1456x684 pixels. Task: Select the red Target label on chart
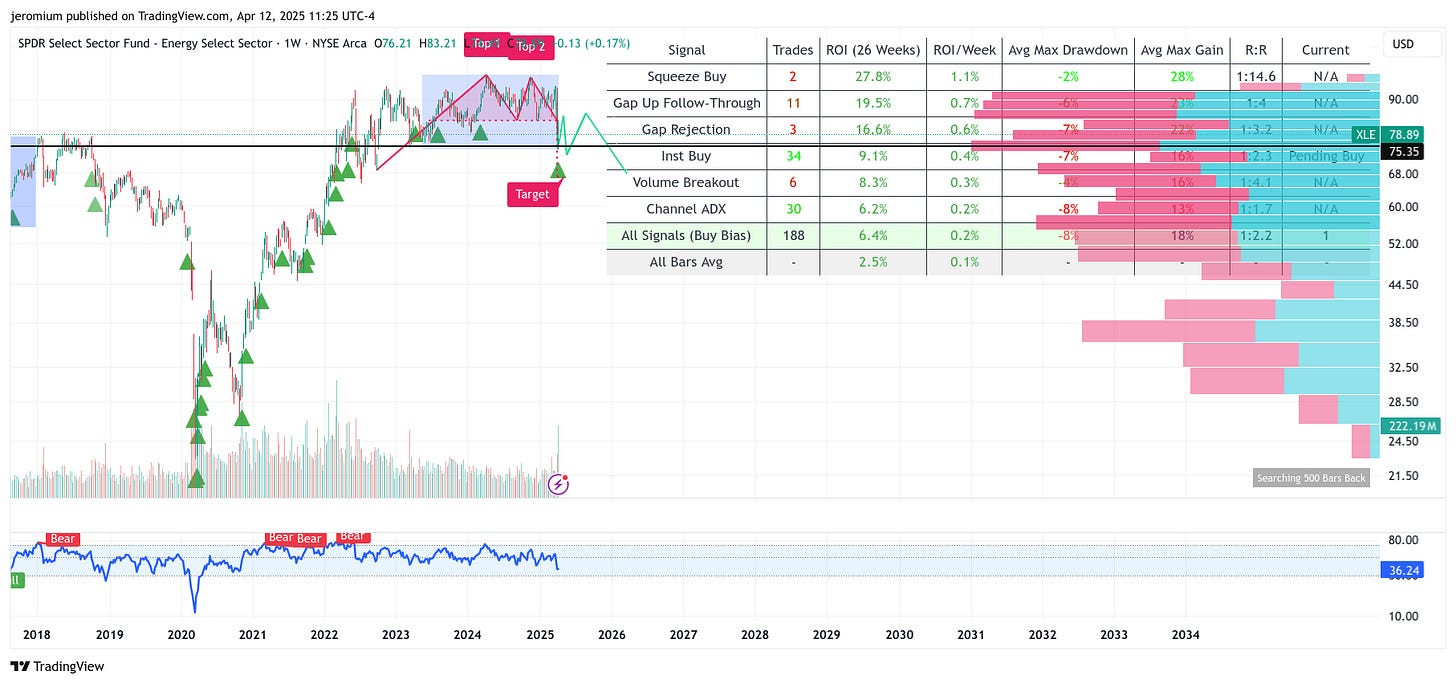pos(532,194)
